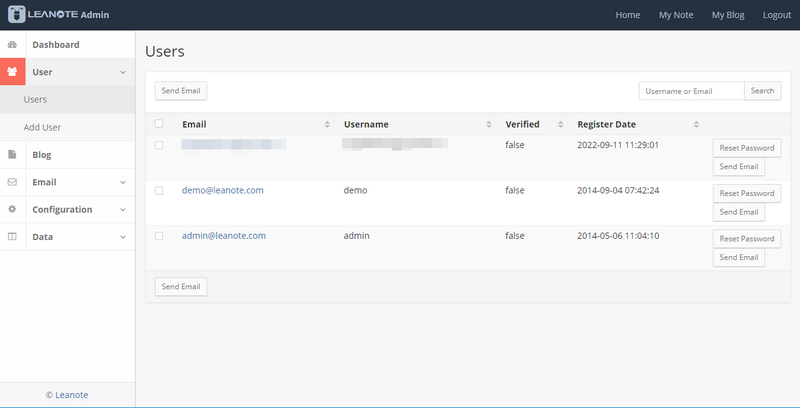The image size is (800, 408).
Task: Click the Users page heading
Action: (165, 52)
